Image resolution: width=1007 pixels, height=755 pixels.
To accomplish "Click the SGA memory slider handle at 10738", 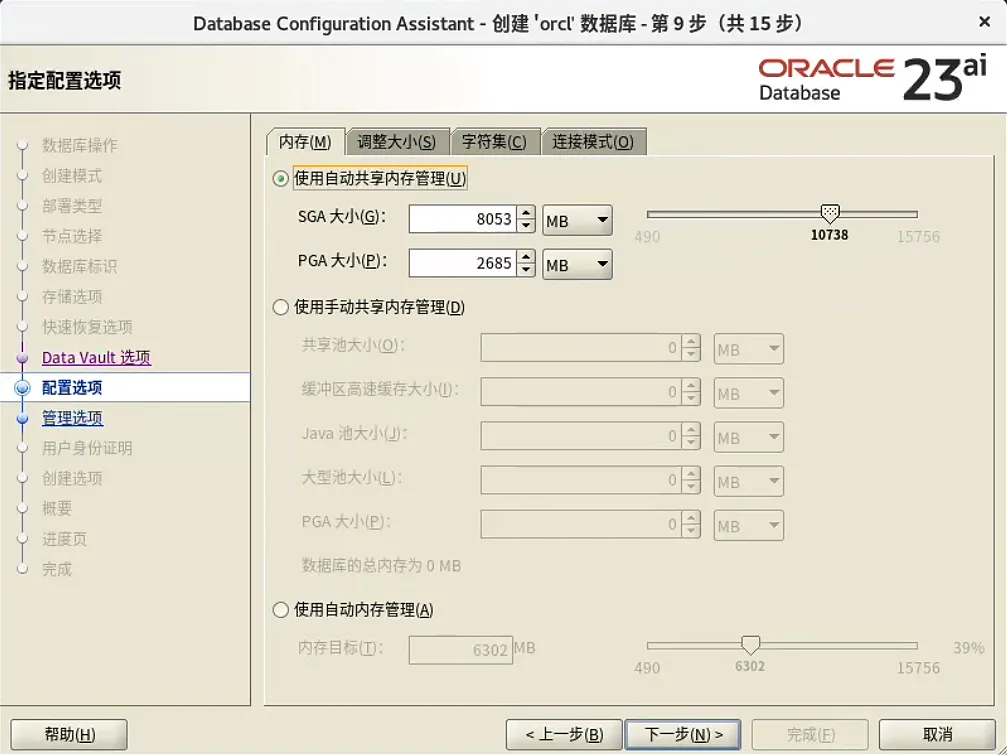I will tap(830, 213).
